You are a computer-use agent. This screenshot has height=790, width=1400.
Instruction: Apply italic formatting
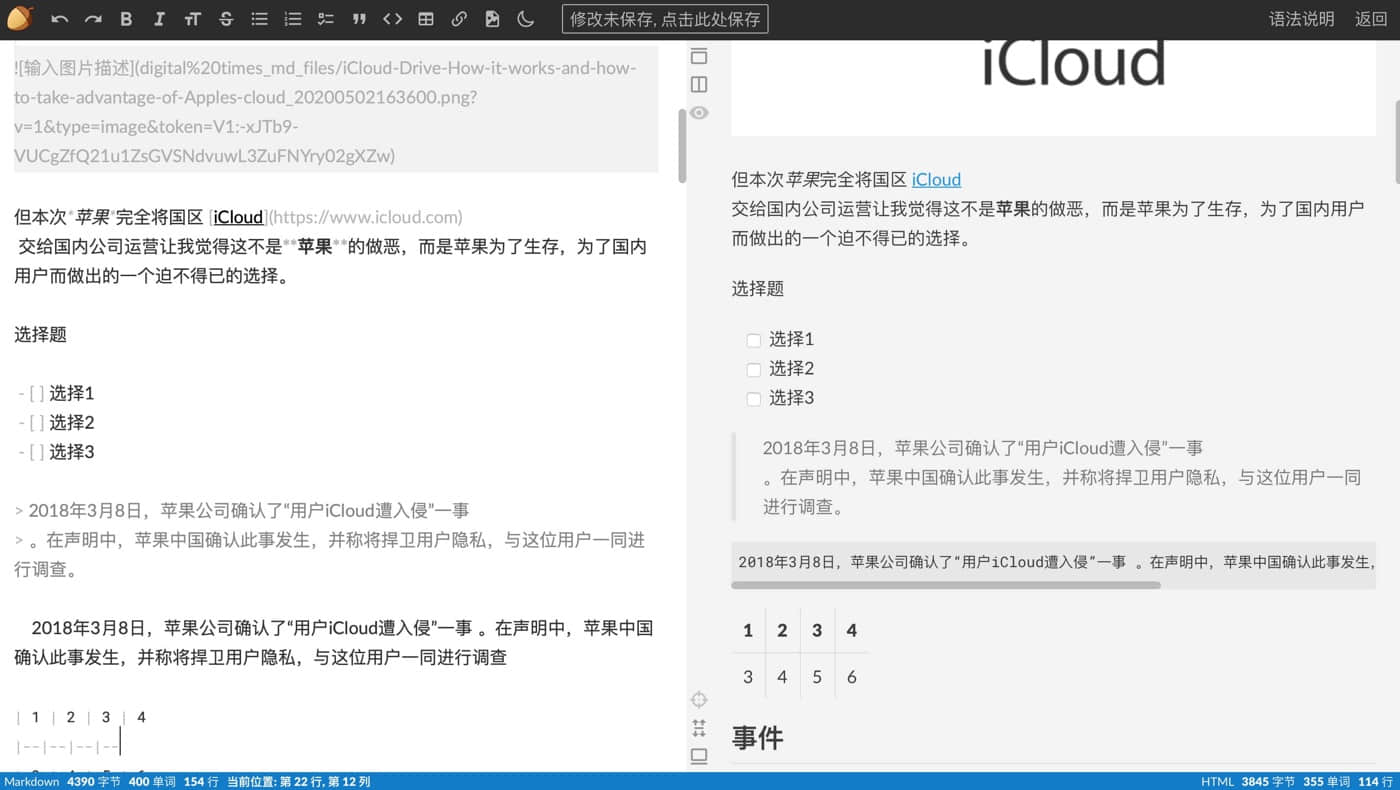159,19
